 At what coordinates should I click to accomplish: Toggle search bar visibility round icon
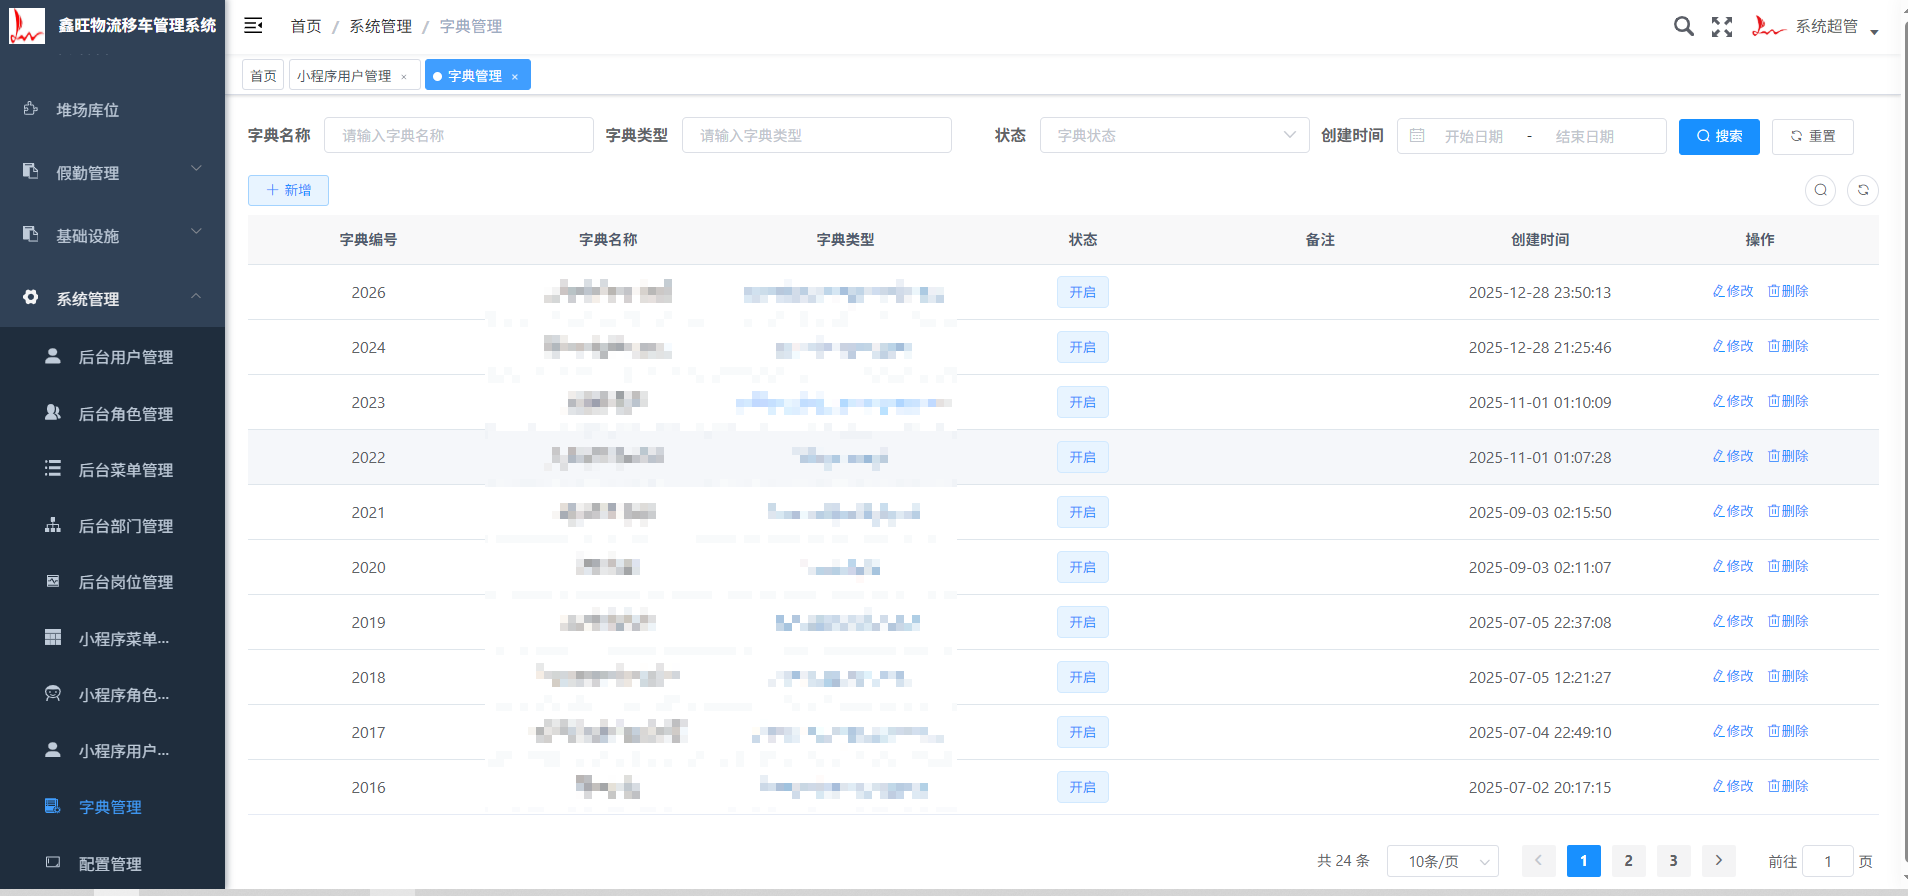point(1820,190)
